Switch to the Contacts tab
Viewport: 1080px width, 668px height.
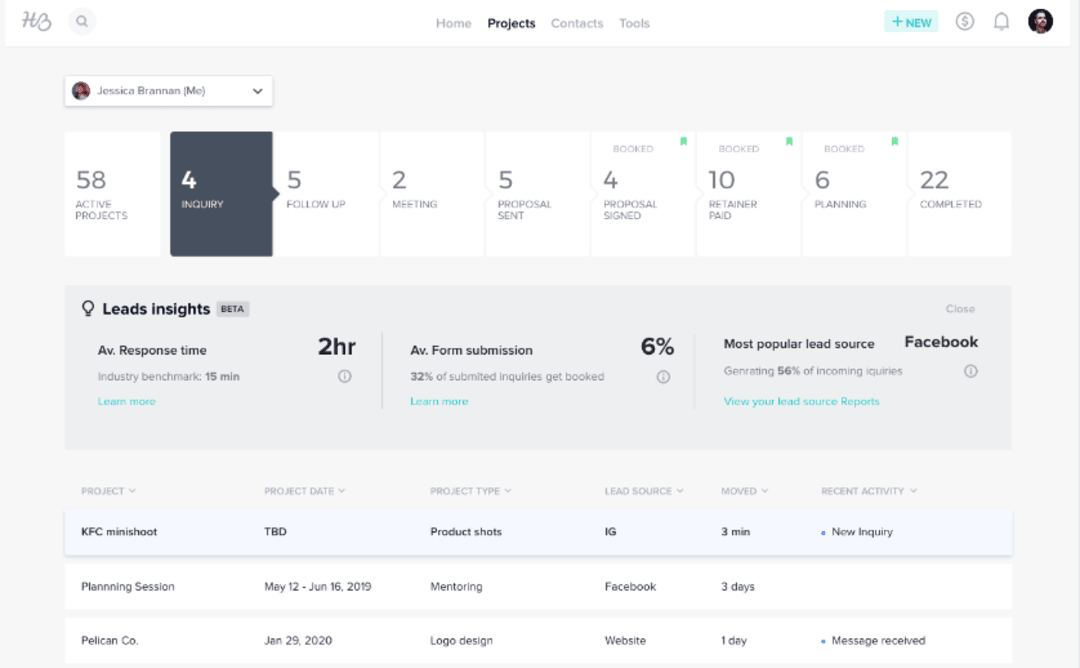pyautogui.click(x=577, y=23)
